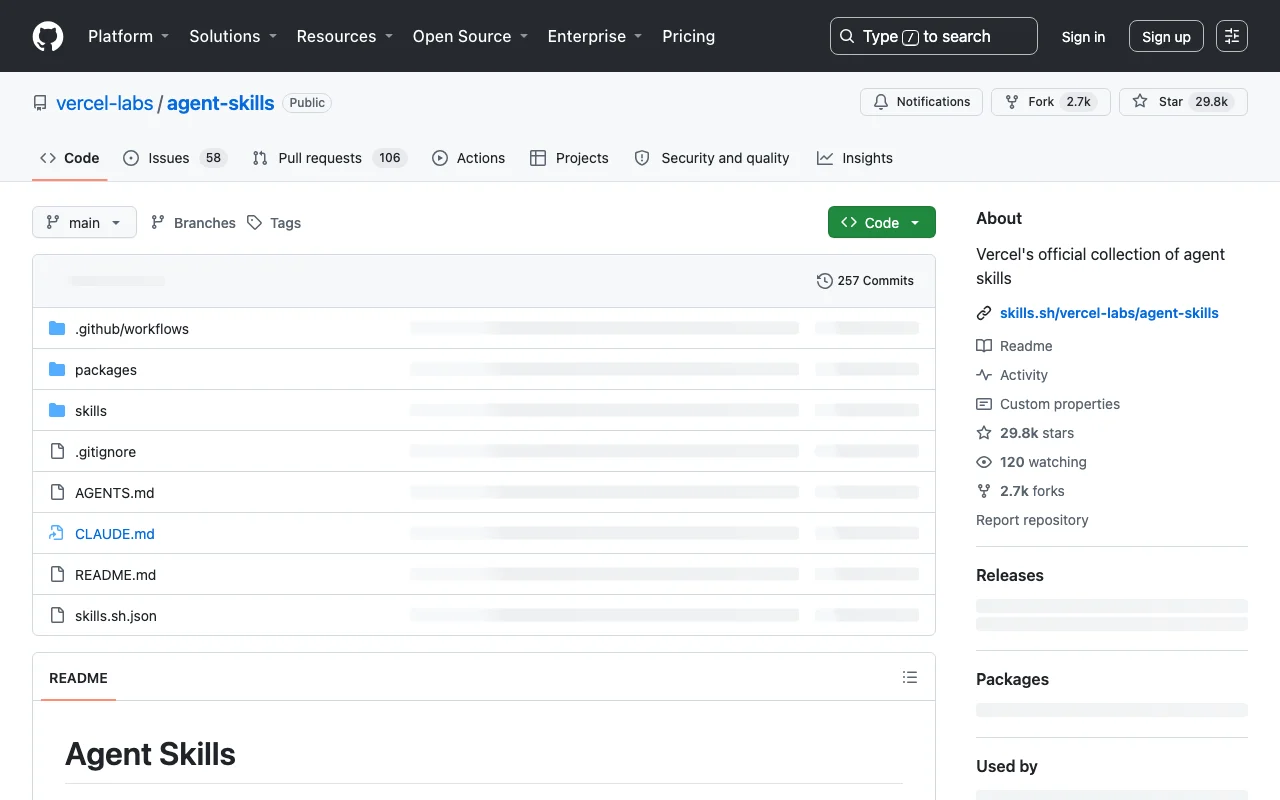Open skills.sh/vercel-labs/agent-skills link
1280x800 pixels.
[x=1109, y=313]
